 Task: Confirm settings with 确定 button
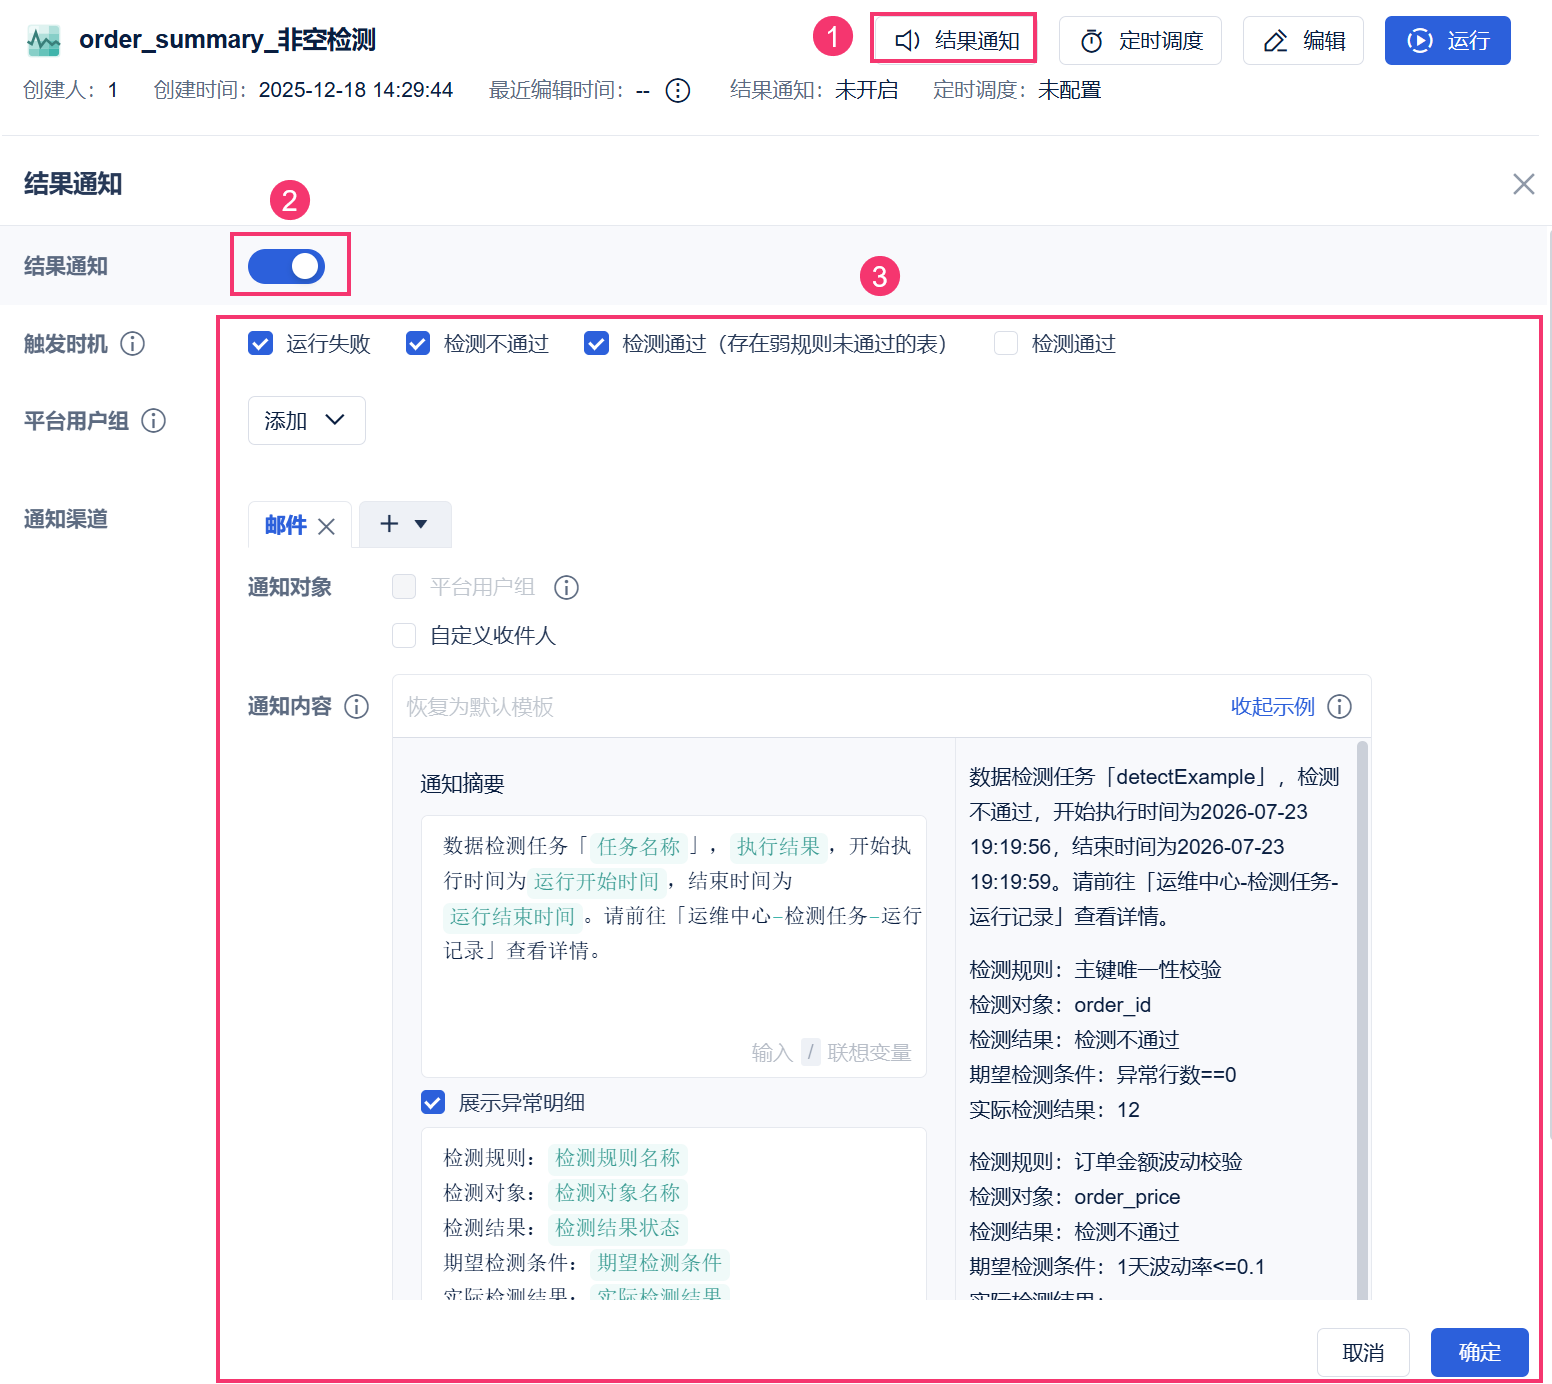click(1479, 1352)
